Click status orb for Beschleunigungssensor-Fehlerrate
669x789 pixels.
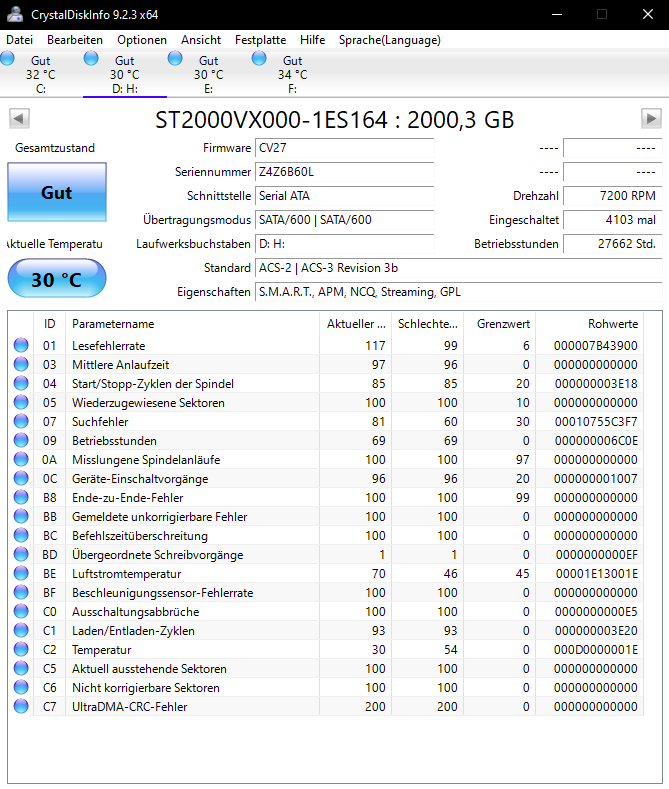point(21,592)
